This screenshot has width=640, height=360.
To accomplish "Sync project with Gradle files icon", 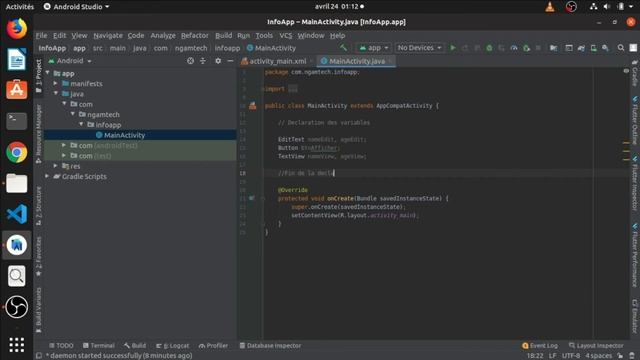I will (x=581, y=48).
